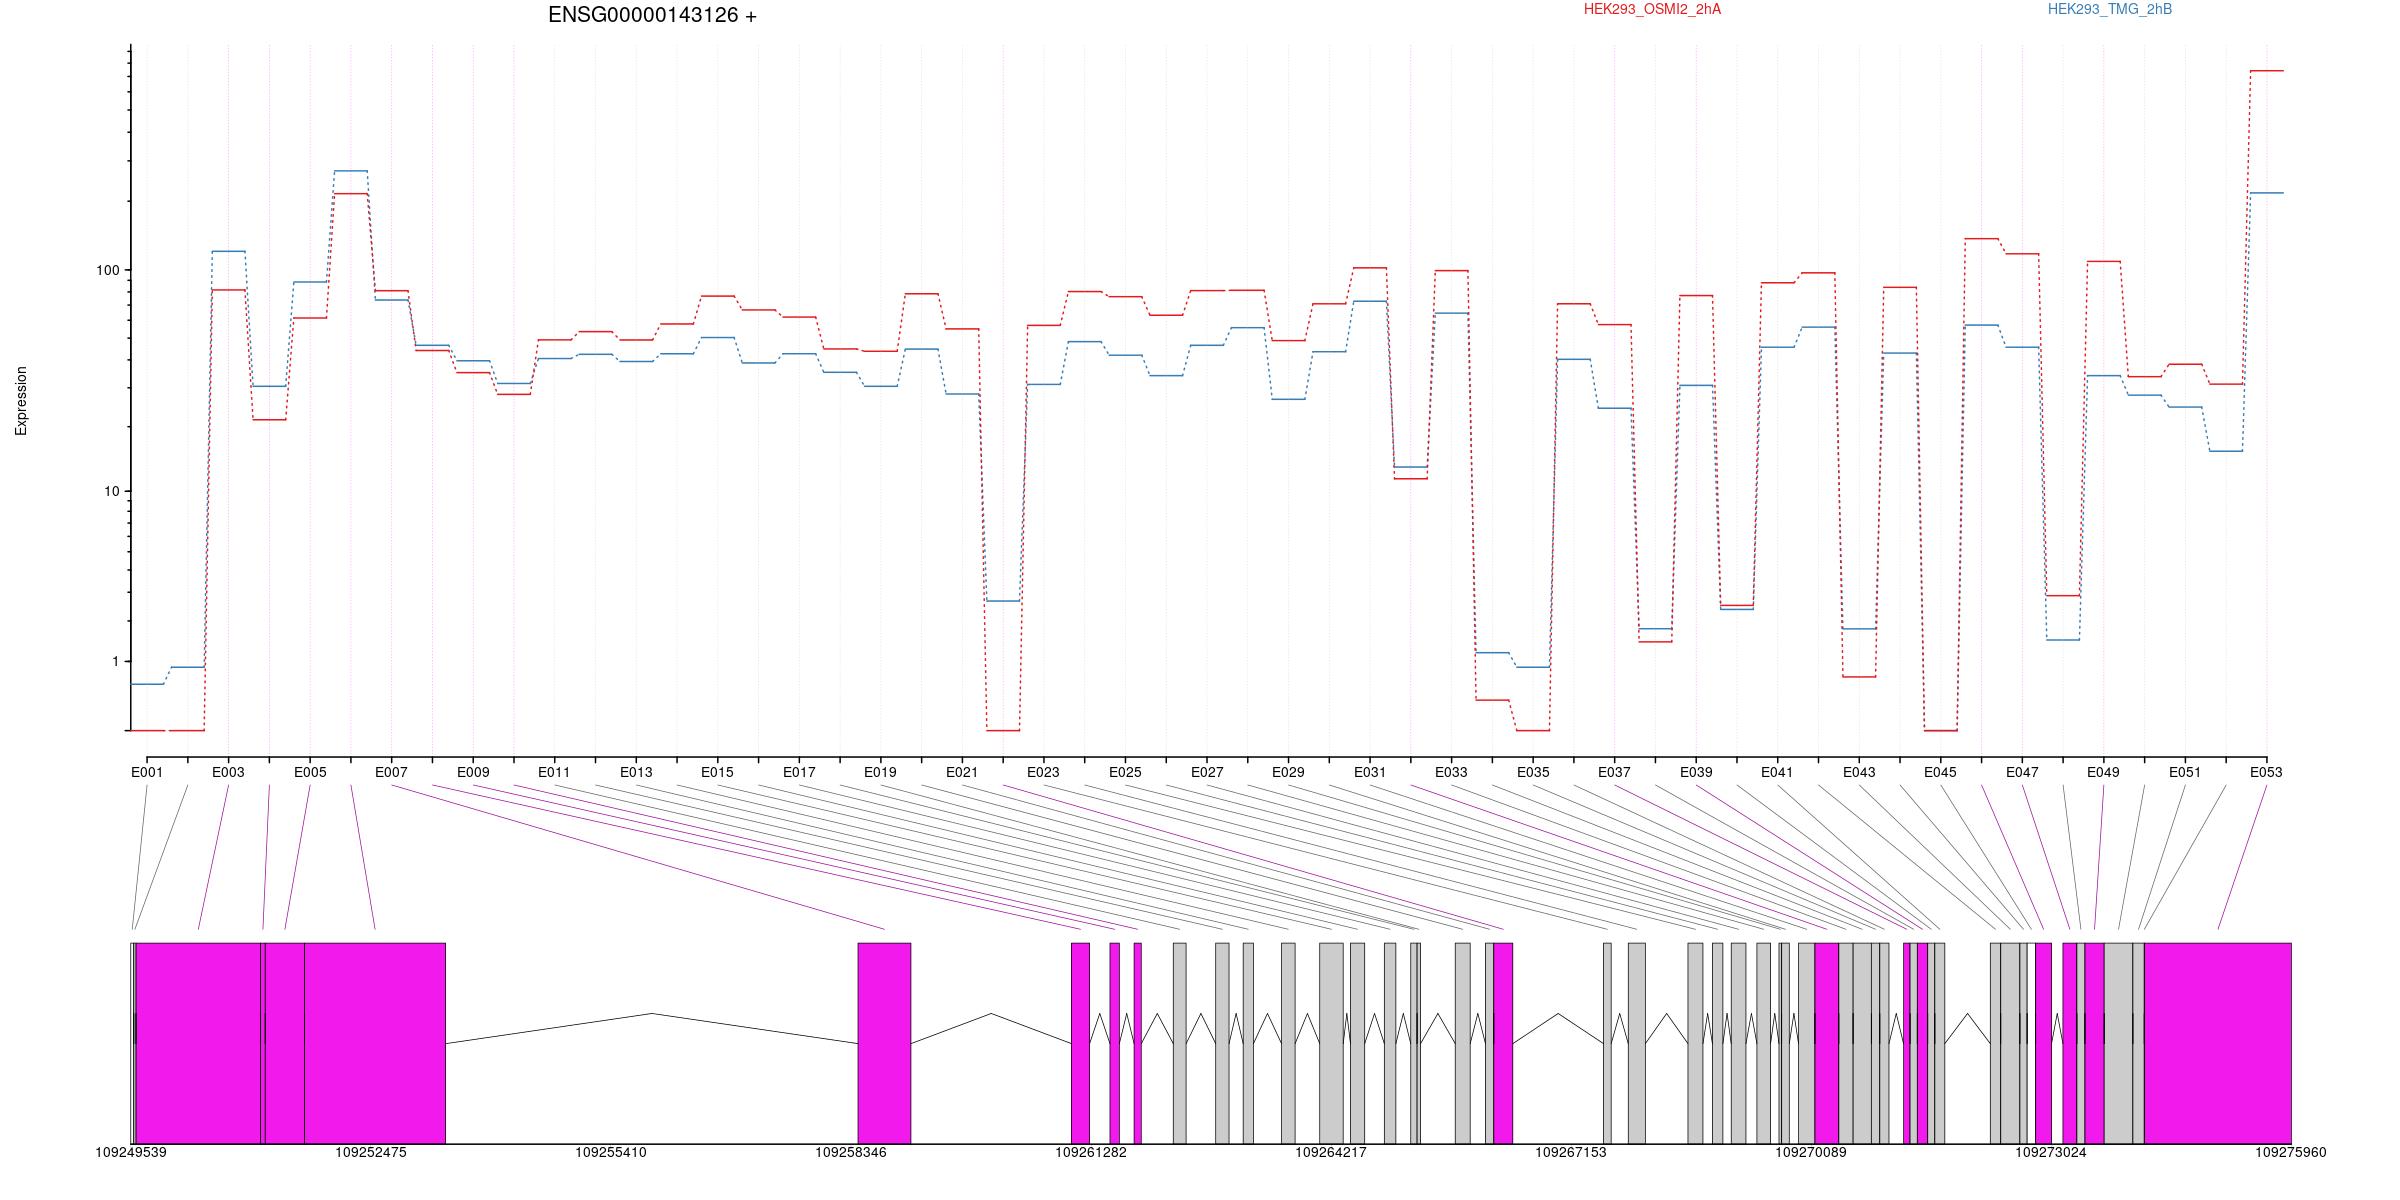Click the gene title ENSG00000143126 +
The image size is (2400, 1200).
coord(652,15)
